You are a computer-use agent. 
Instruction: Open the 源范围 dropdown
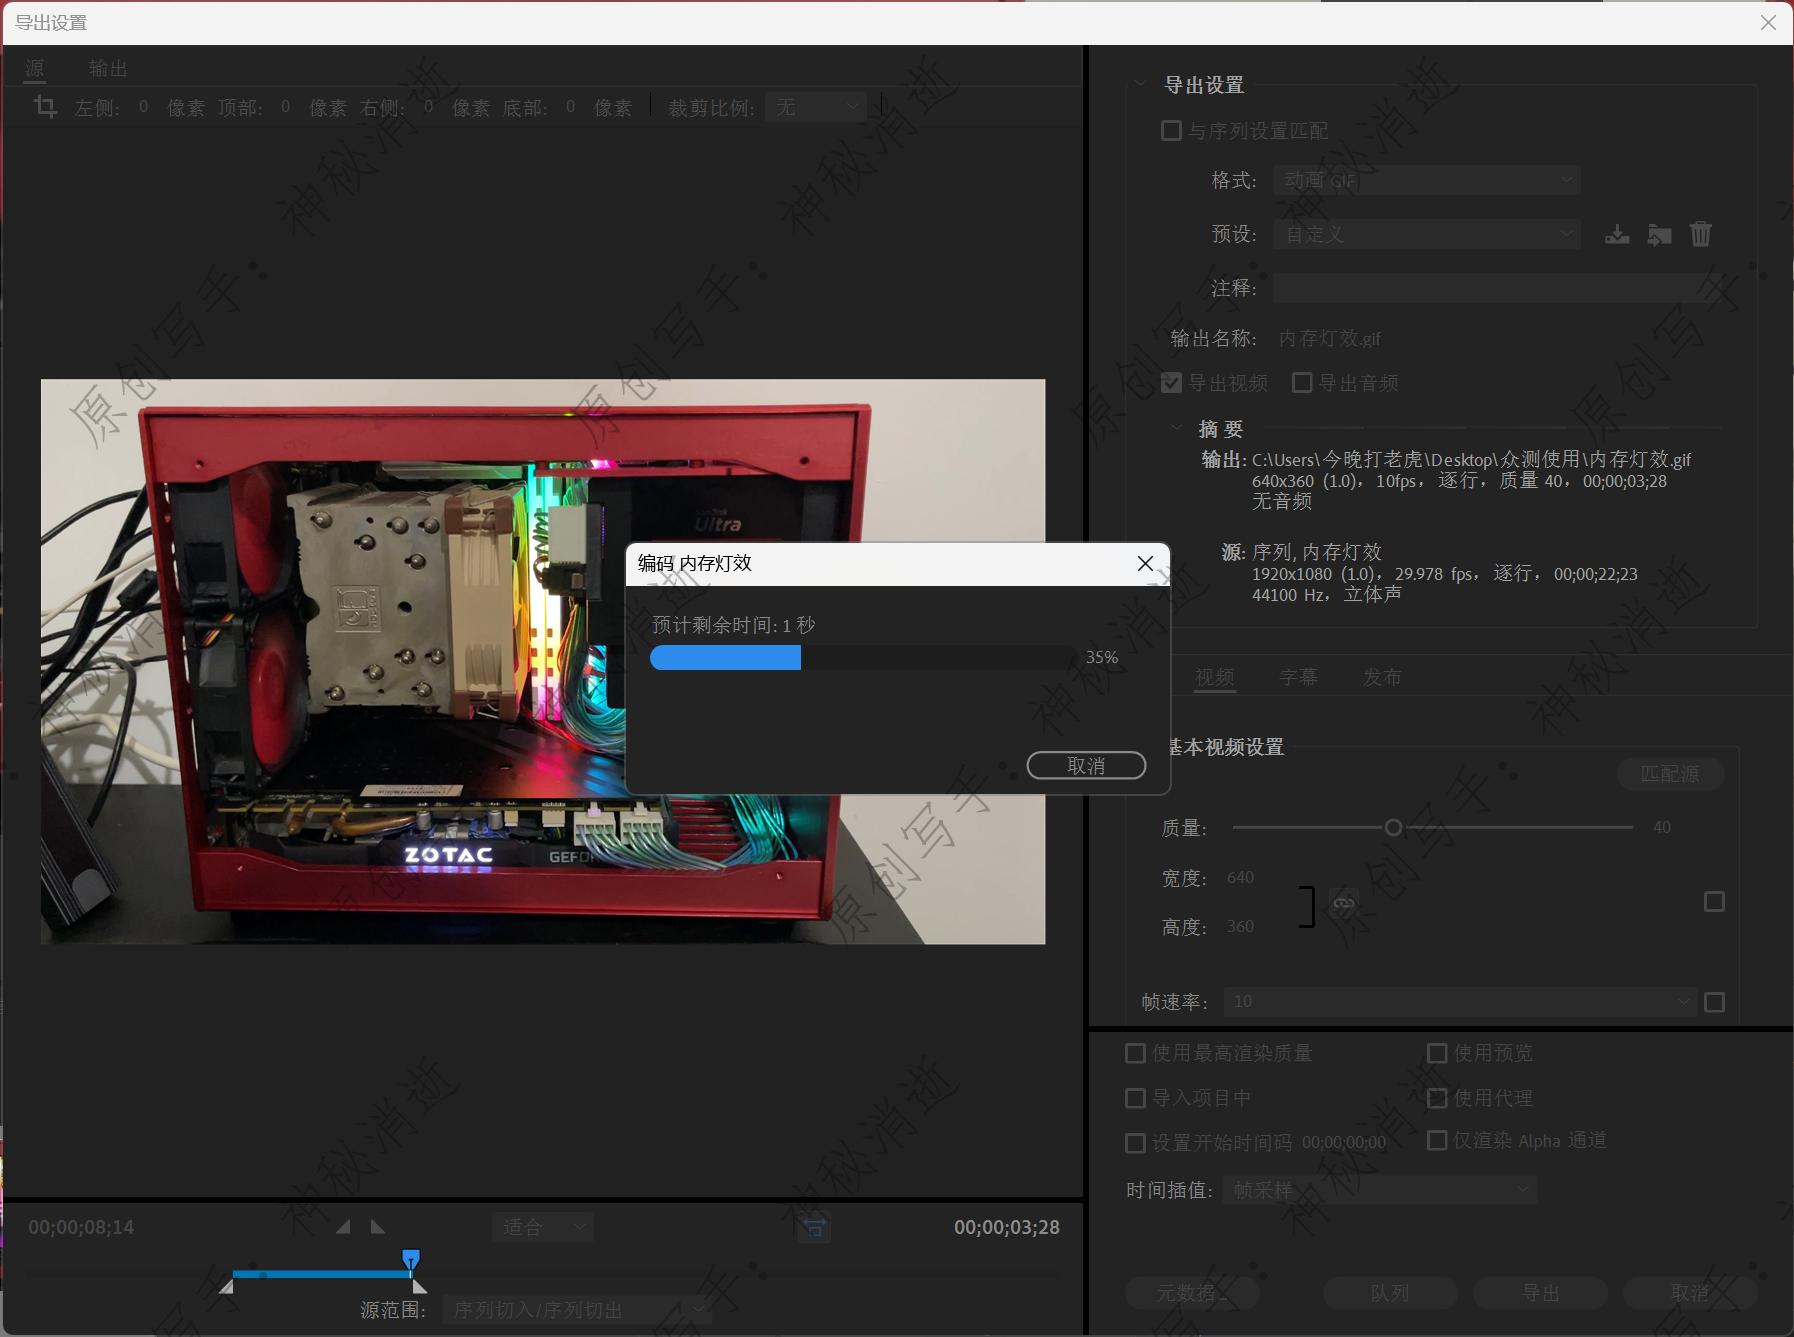tap(577, 1309)
